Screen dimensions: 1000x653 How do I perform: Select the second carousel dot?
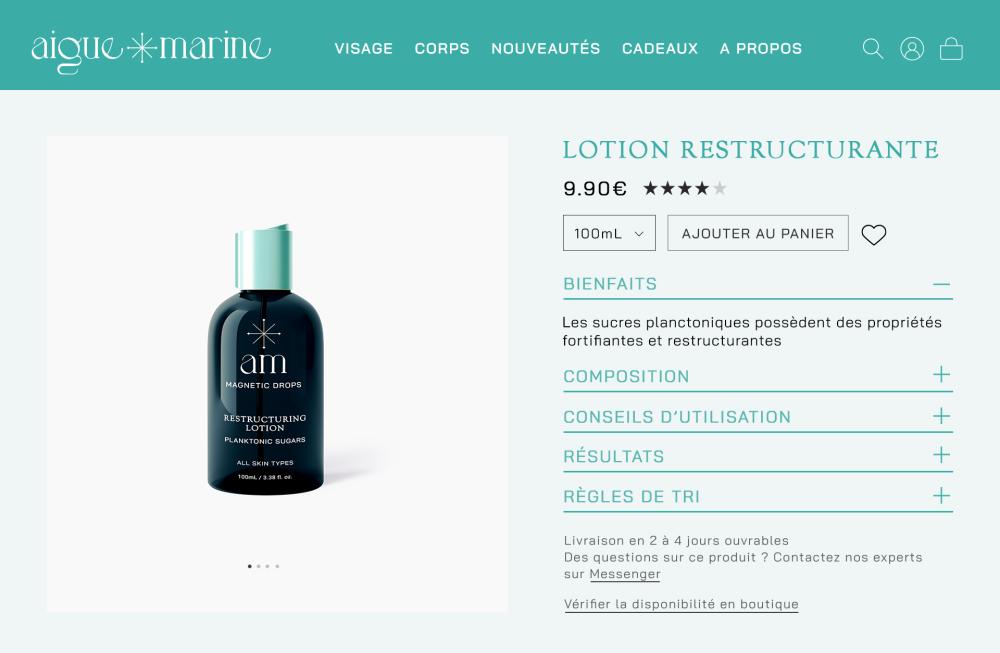pyautogui.click(x=258, y=566)
